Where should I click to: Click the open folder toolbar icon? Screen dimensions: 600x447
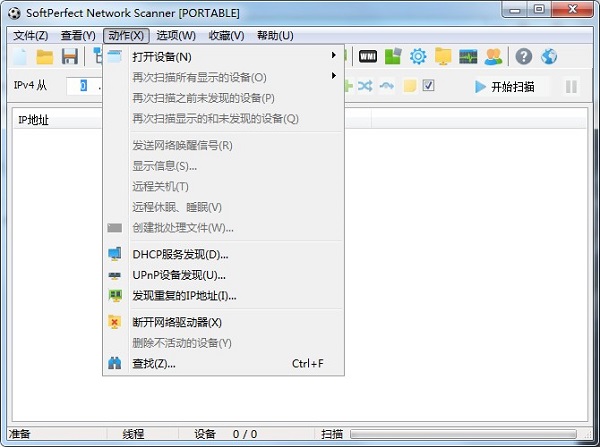point(45,57)
